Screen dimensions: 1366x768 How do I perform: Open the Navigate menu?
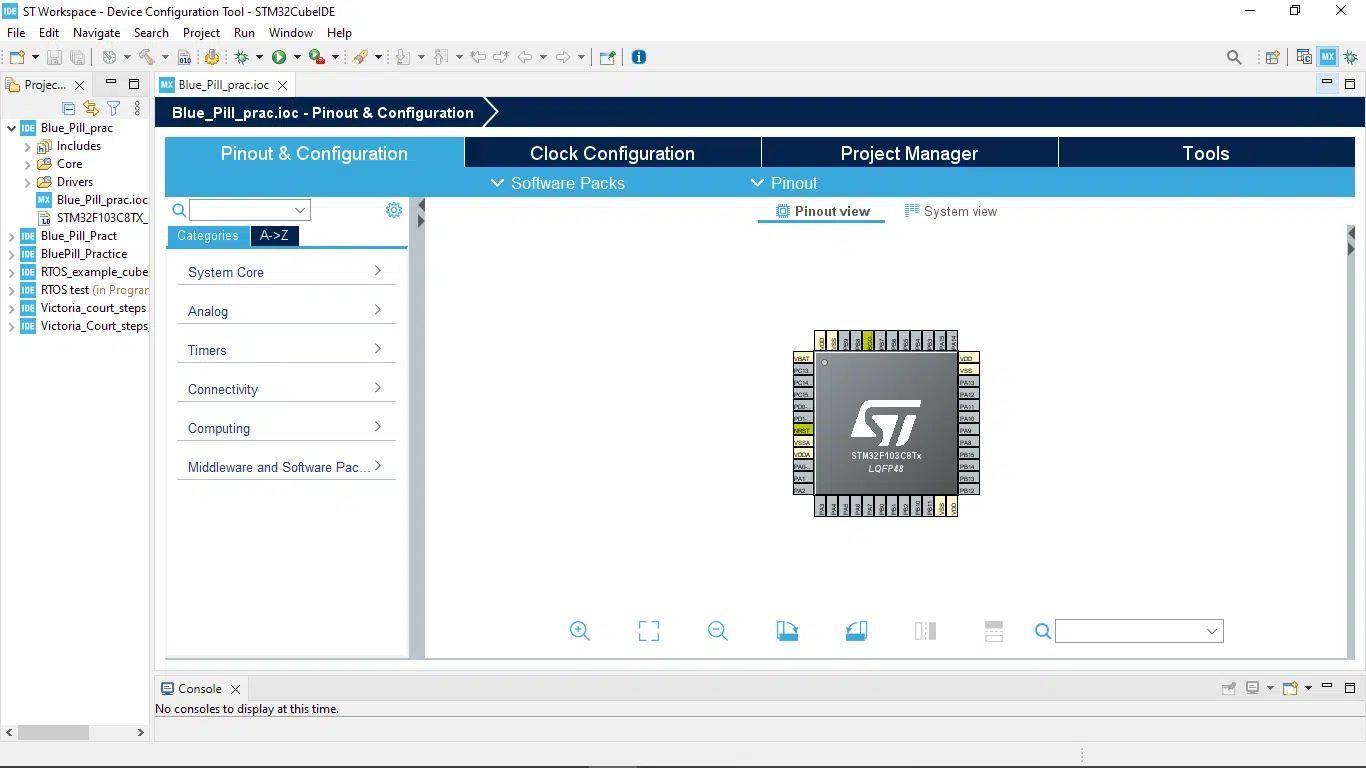coord(96,33)
